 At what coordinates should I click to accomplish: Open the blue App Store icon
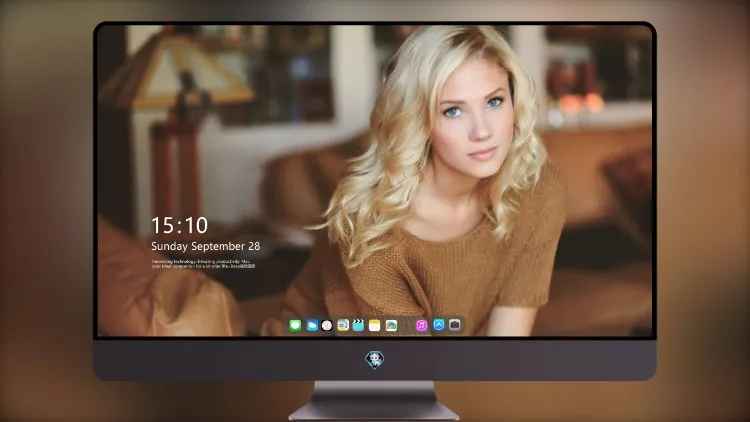(x=439, y=325)
